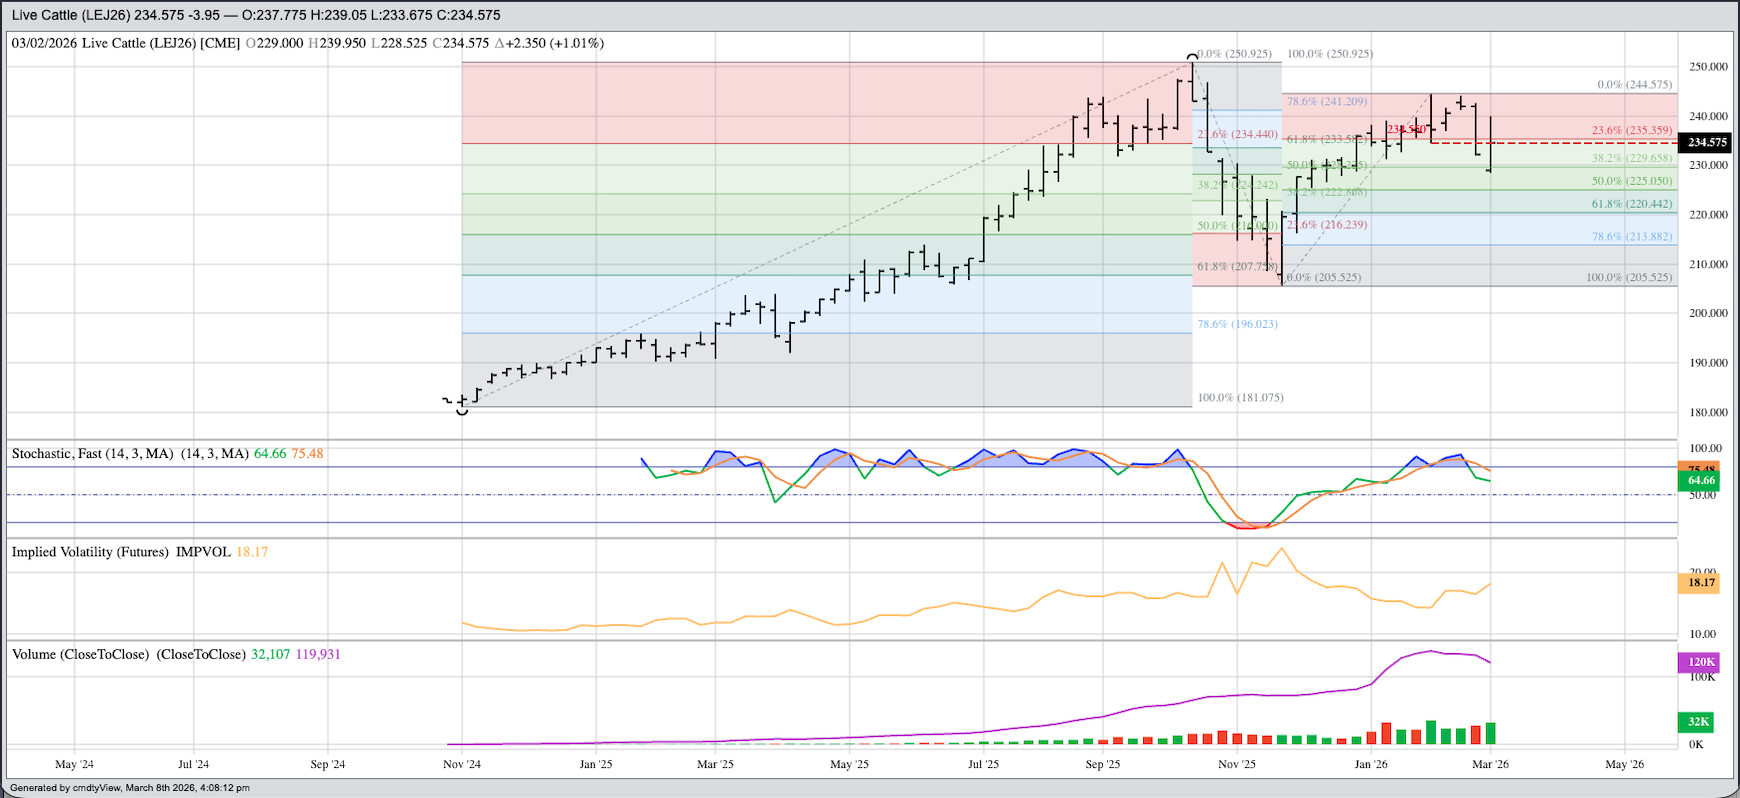
Task: Click the 200.000 level on the price axis
Action: click(1708, 313)
